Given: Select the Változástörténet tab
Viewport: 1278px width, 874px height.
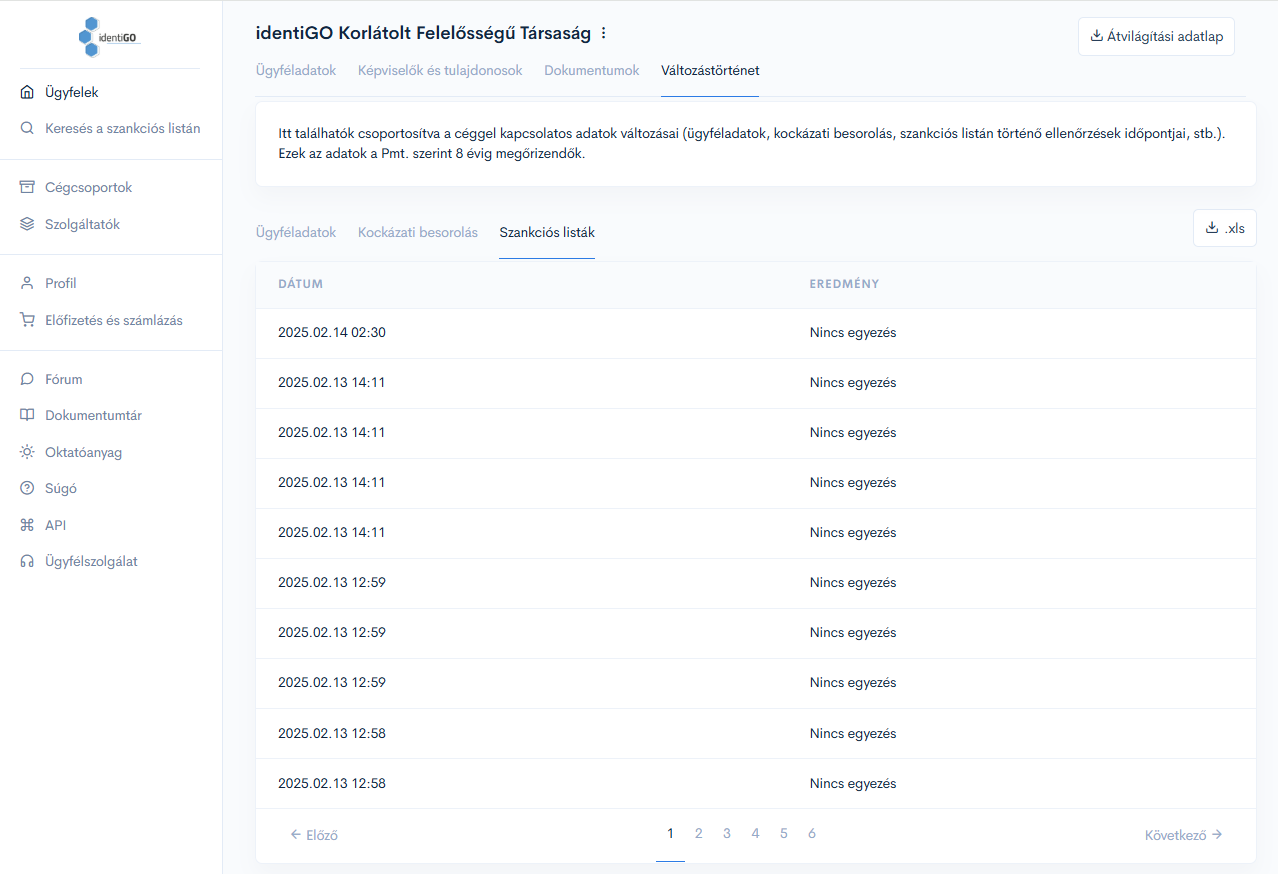Looking at the screenshot, I should click(x=710, y=71).
